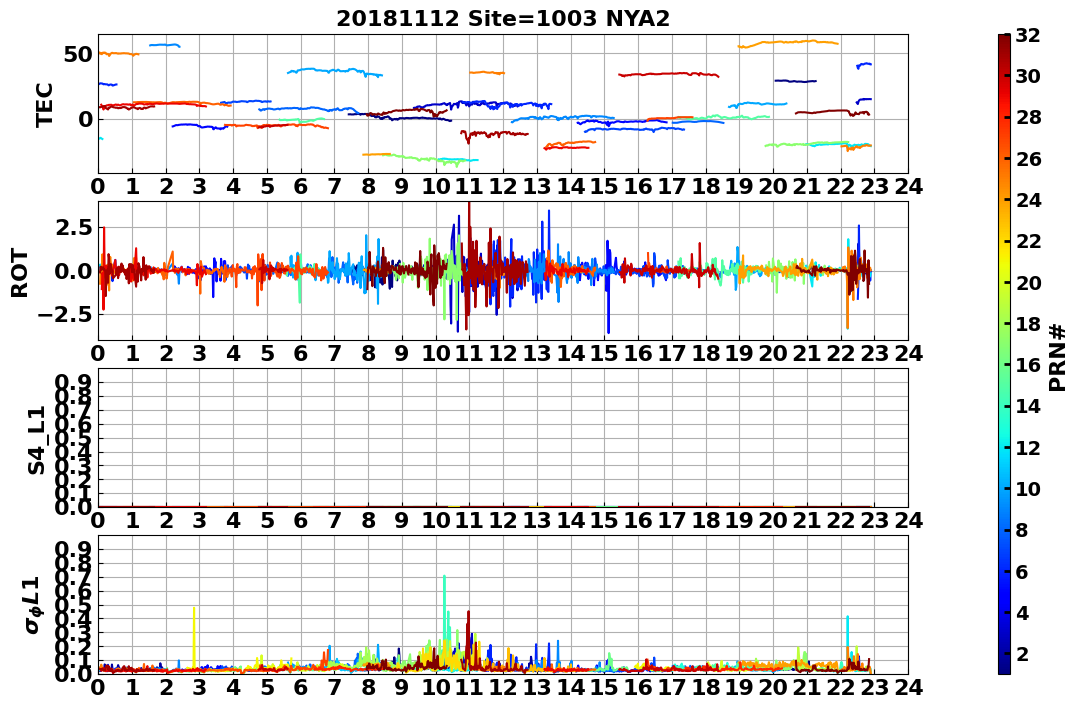Click the "6" tick on the PRN colorbar
Image resolution: width=1077 pixels, height=709 pixels.
tap(1023, 571)
